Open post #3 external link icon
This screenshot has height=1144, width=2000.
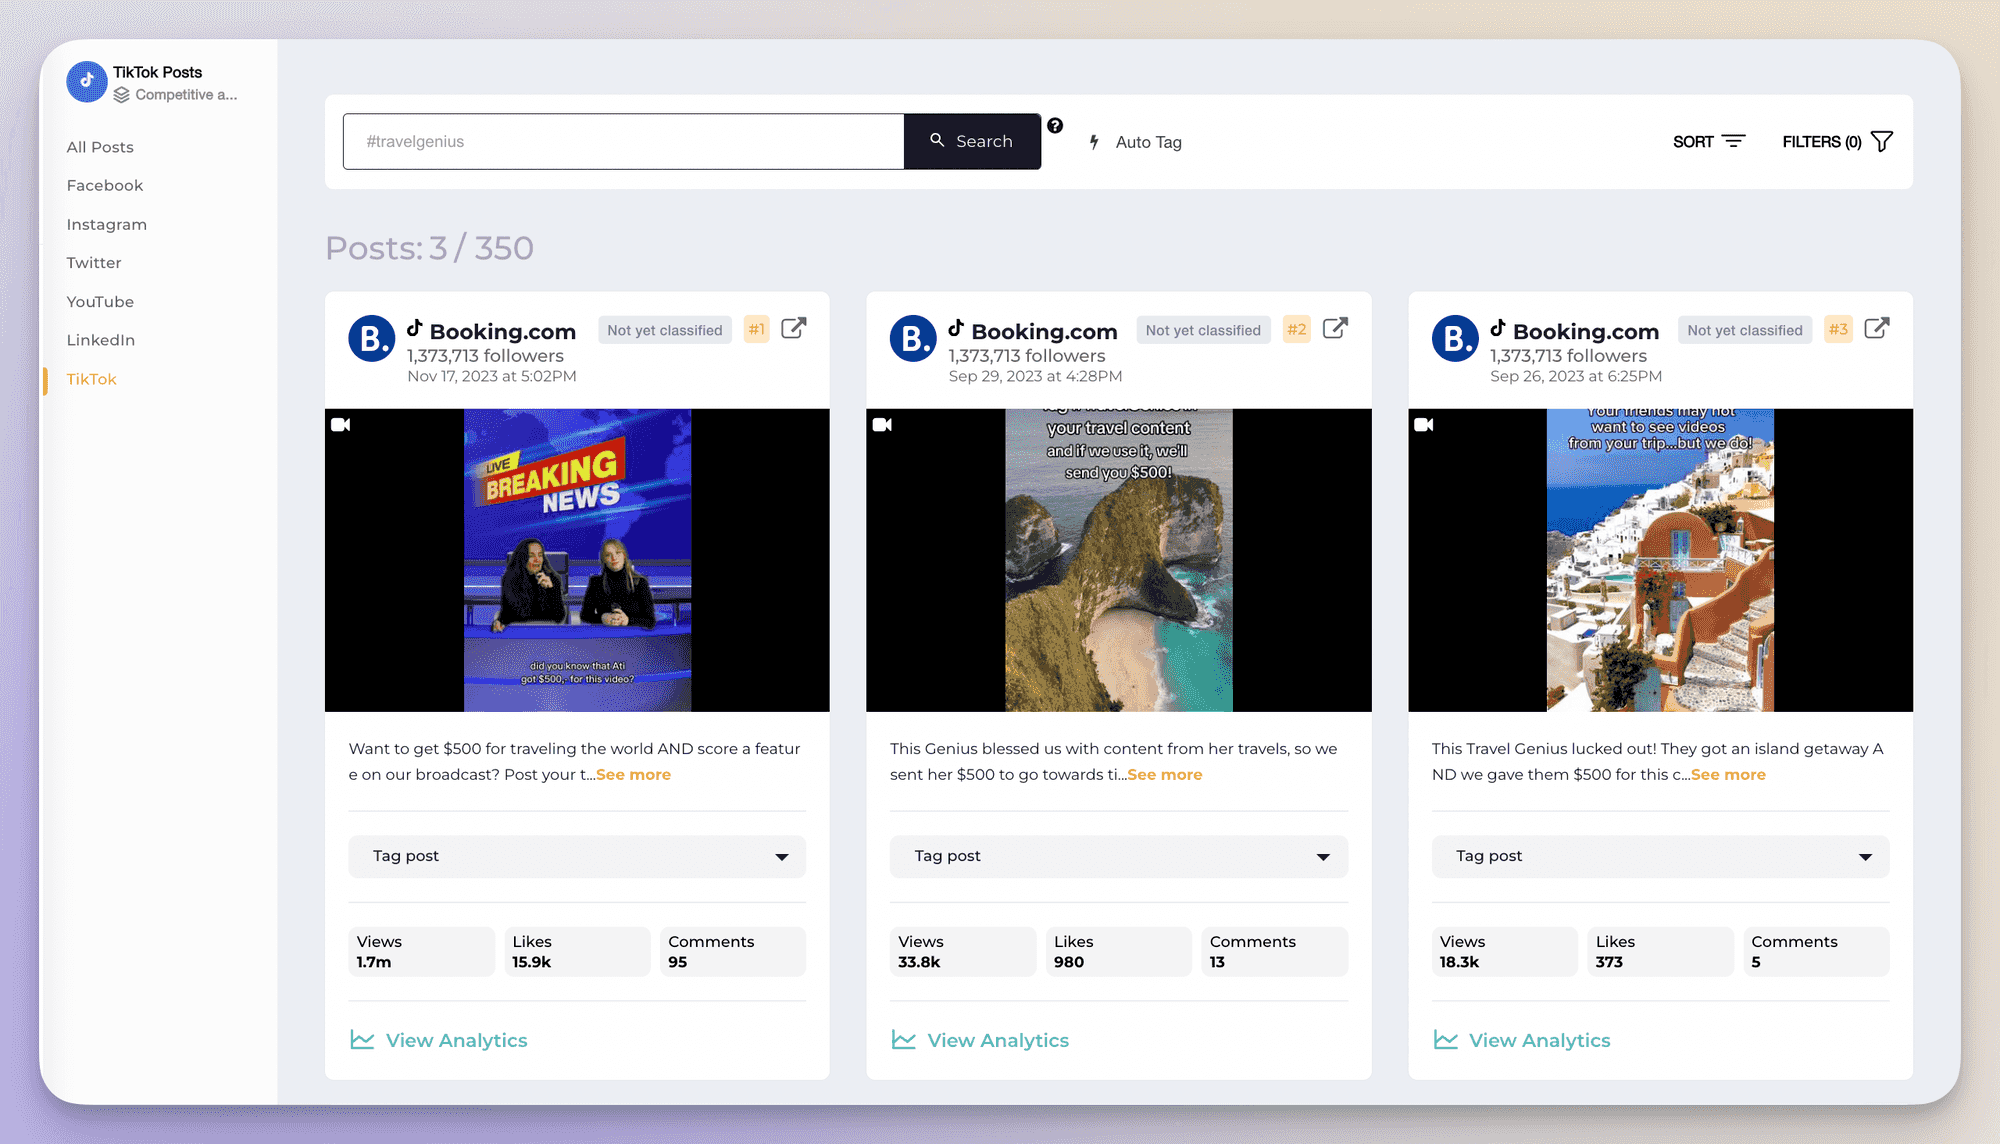point(1877,329)
